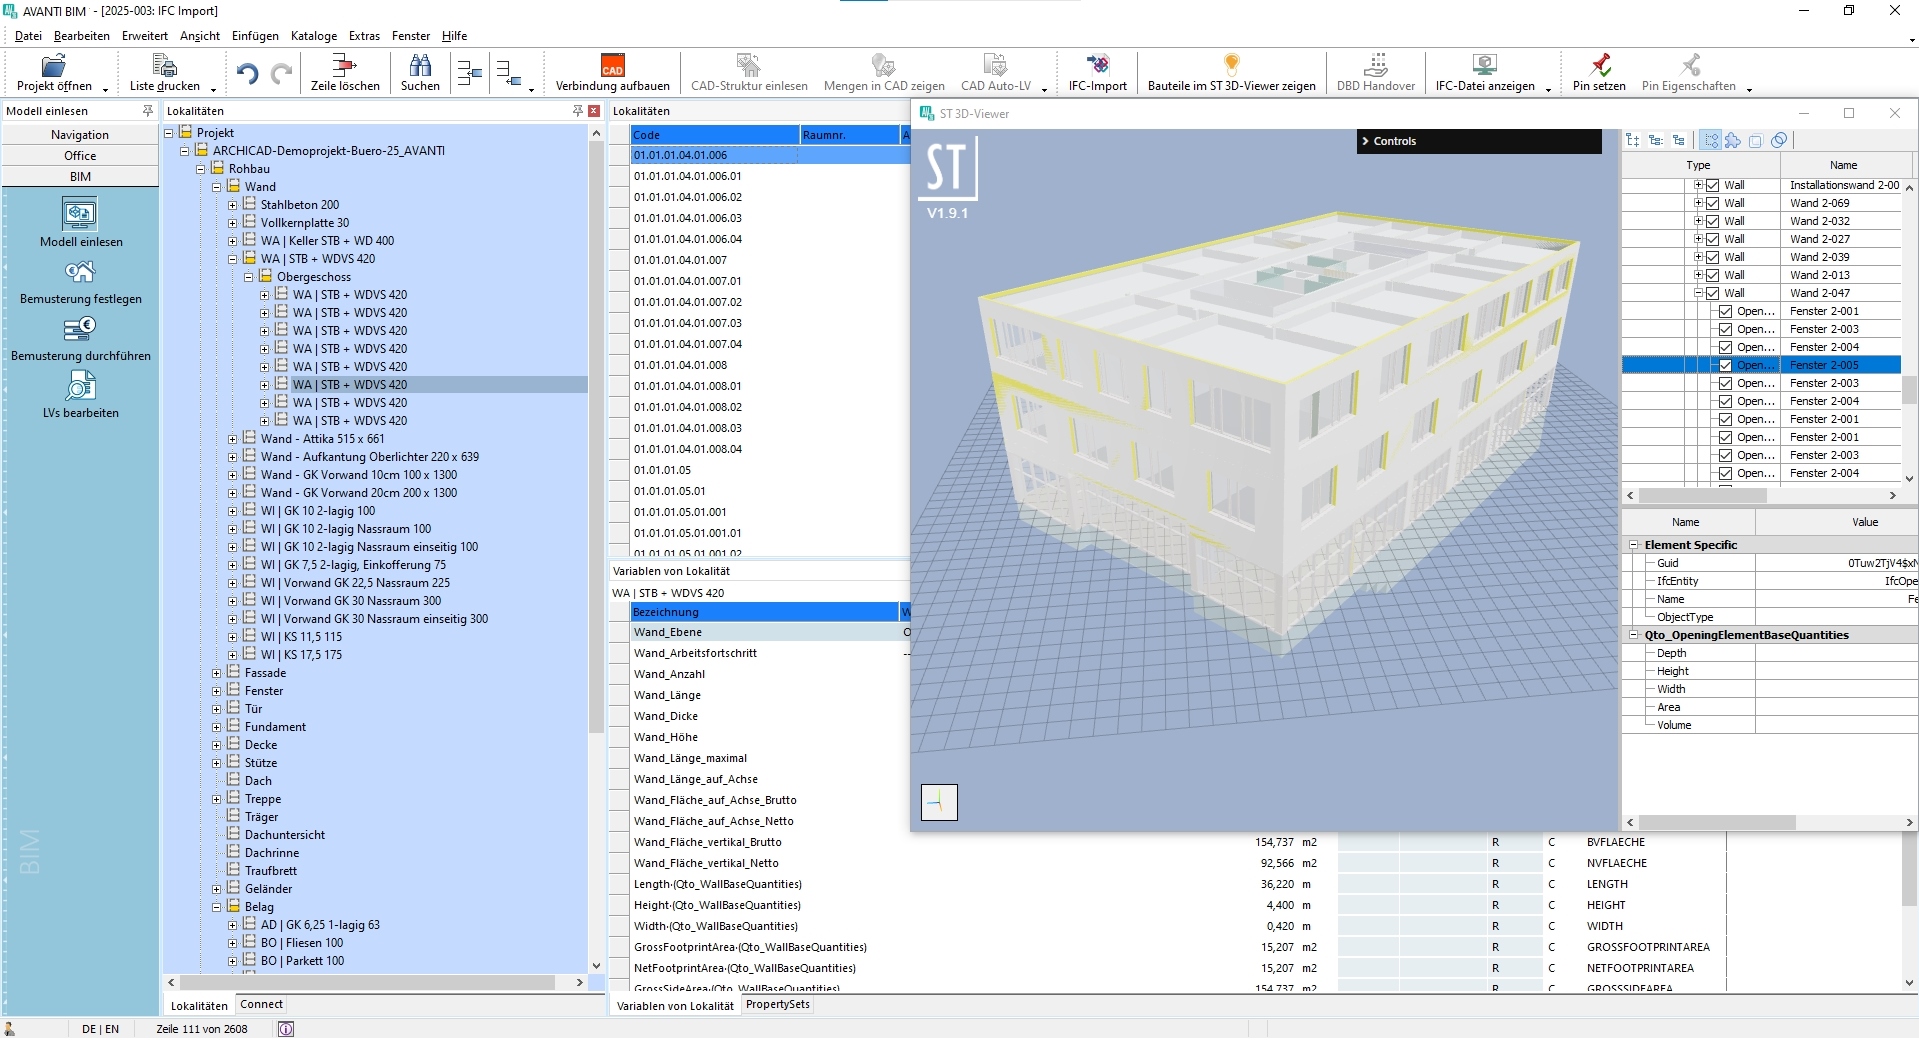This screenshot has width=1919, height=1040.
Task: Click the Pin setzen icon
Action: [x=1598, y=67]
